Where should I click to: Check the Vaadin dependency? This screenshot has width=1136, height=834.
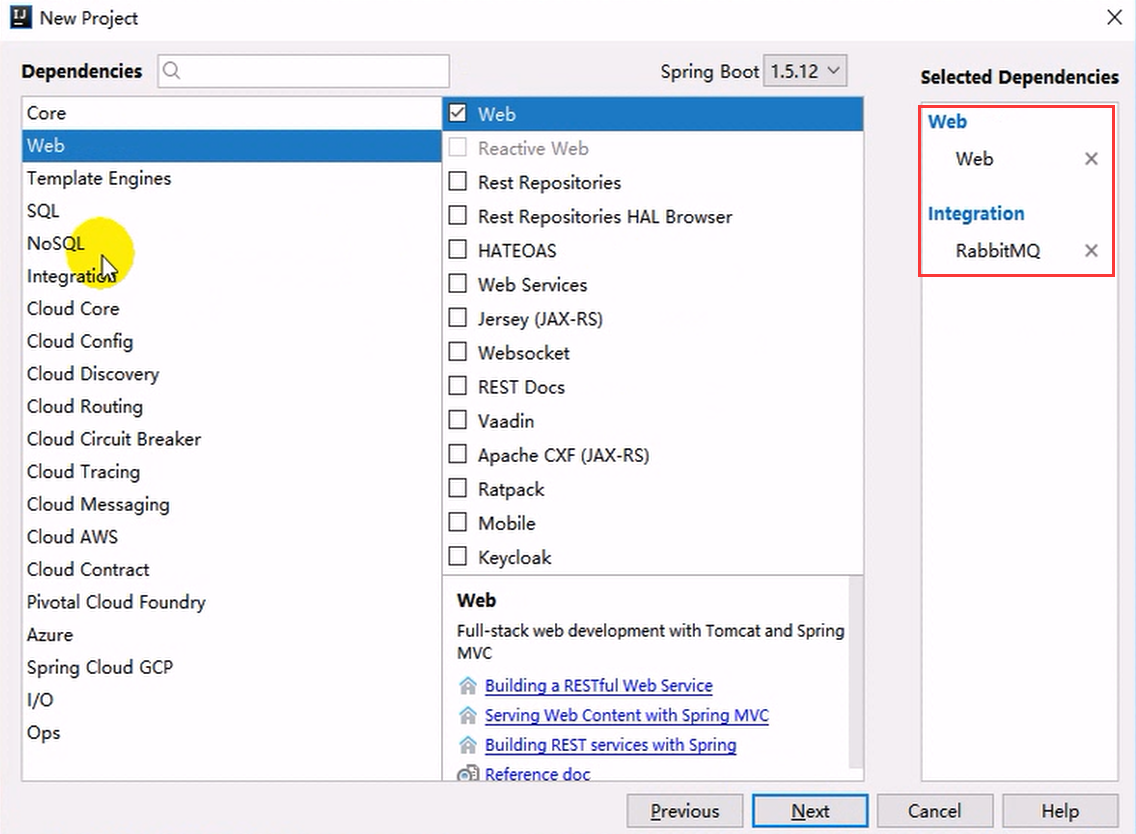coord(458,420)
